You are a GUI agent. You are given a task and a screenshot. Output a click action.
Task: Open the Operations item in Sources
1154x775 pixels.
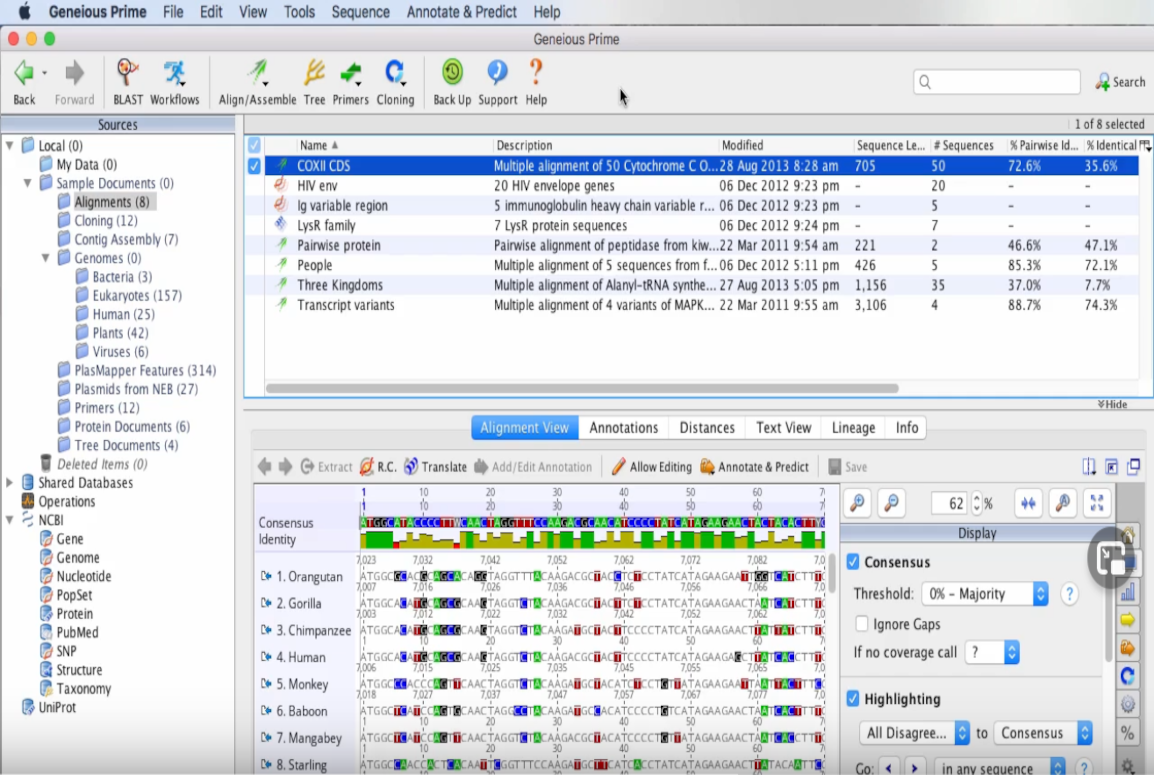tap(66, 501)
